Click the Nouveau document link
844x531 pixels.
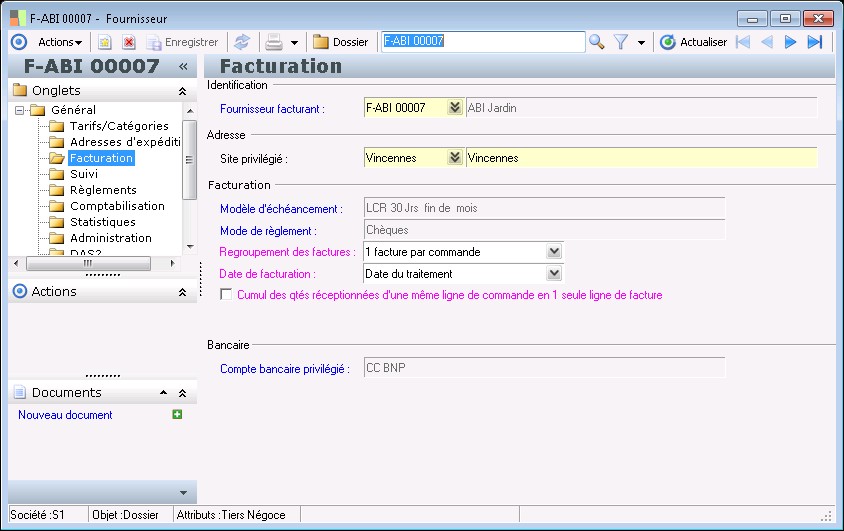(65, 415)
